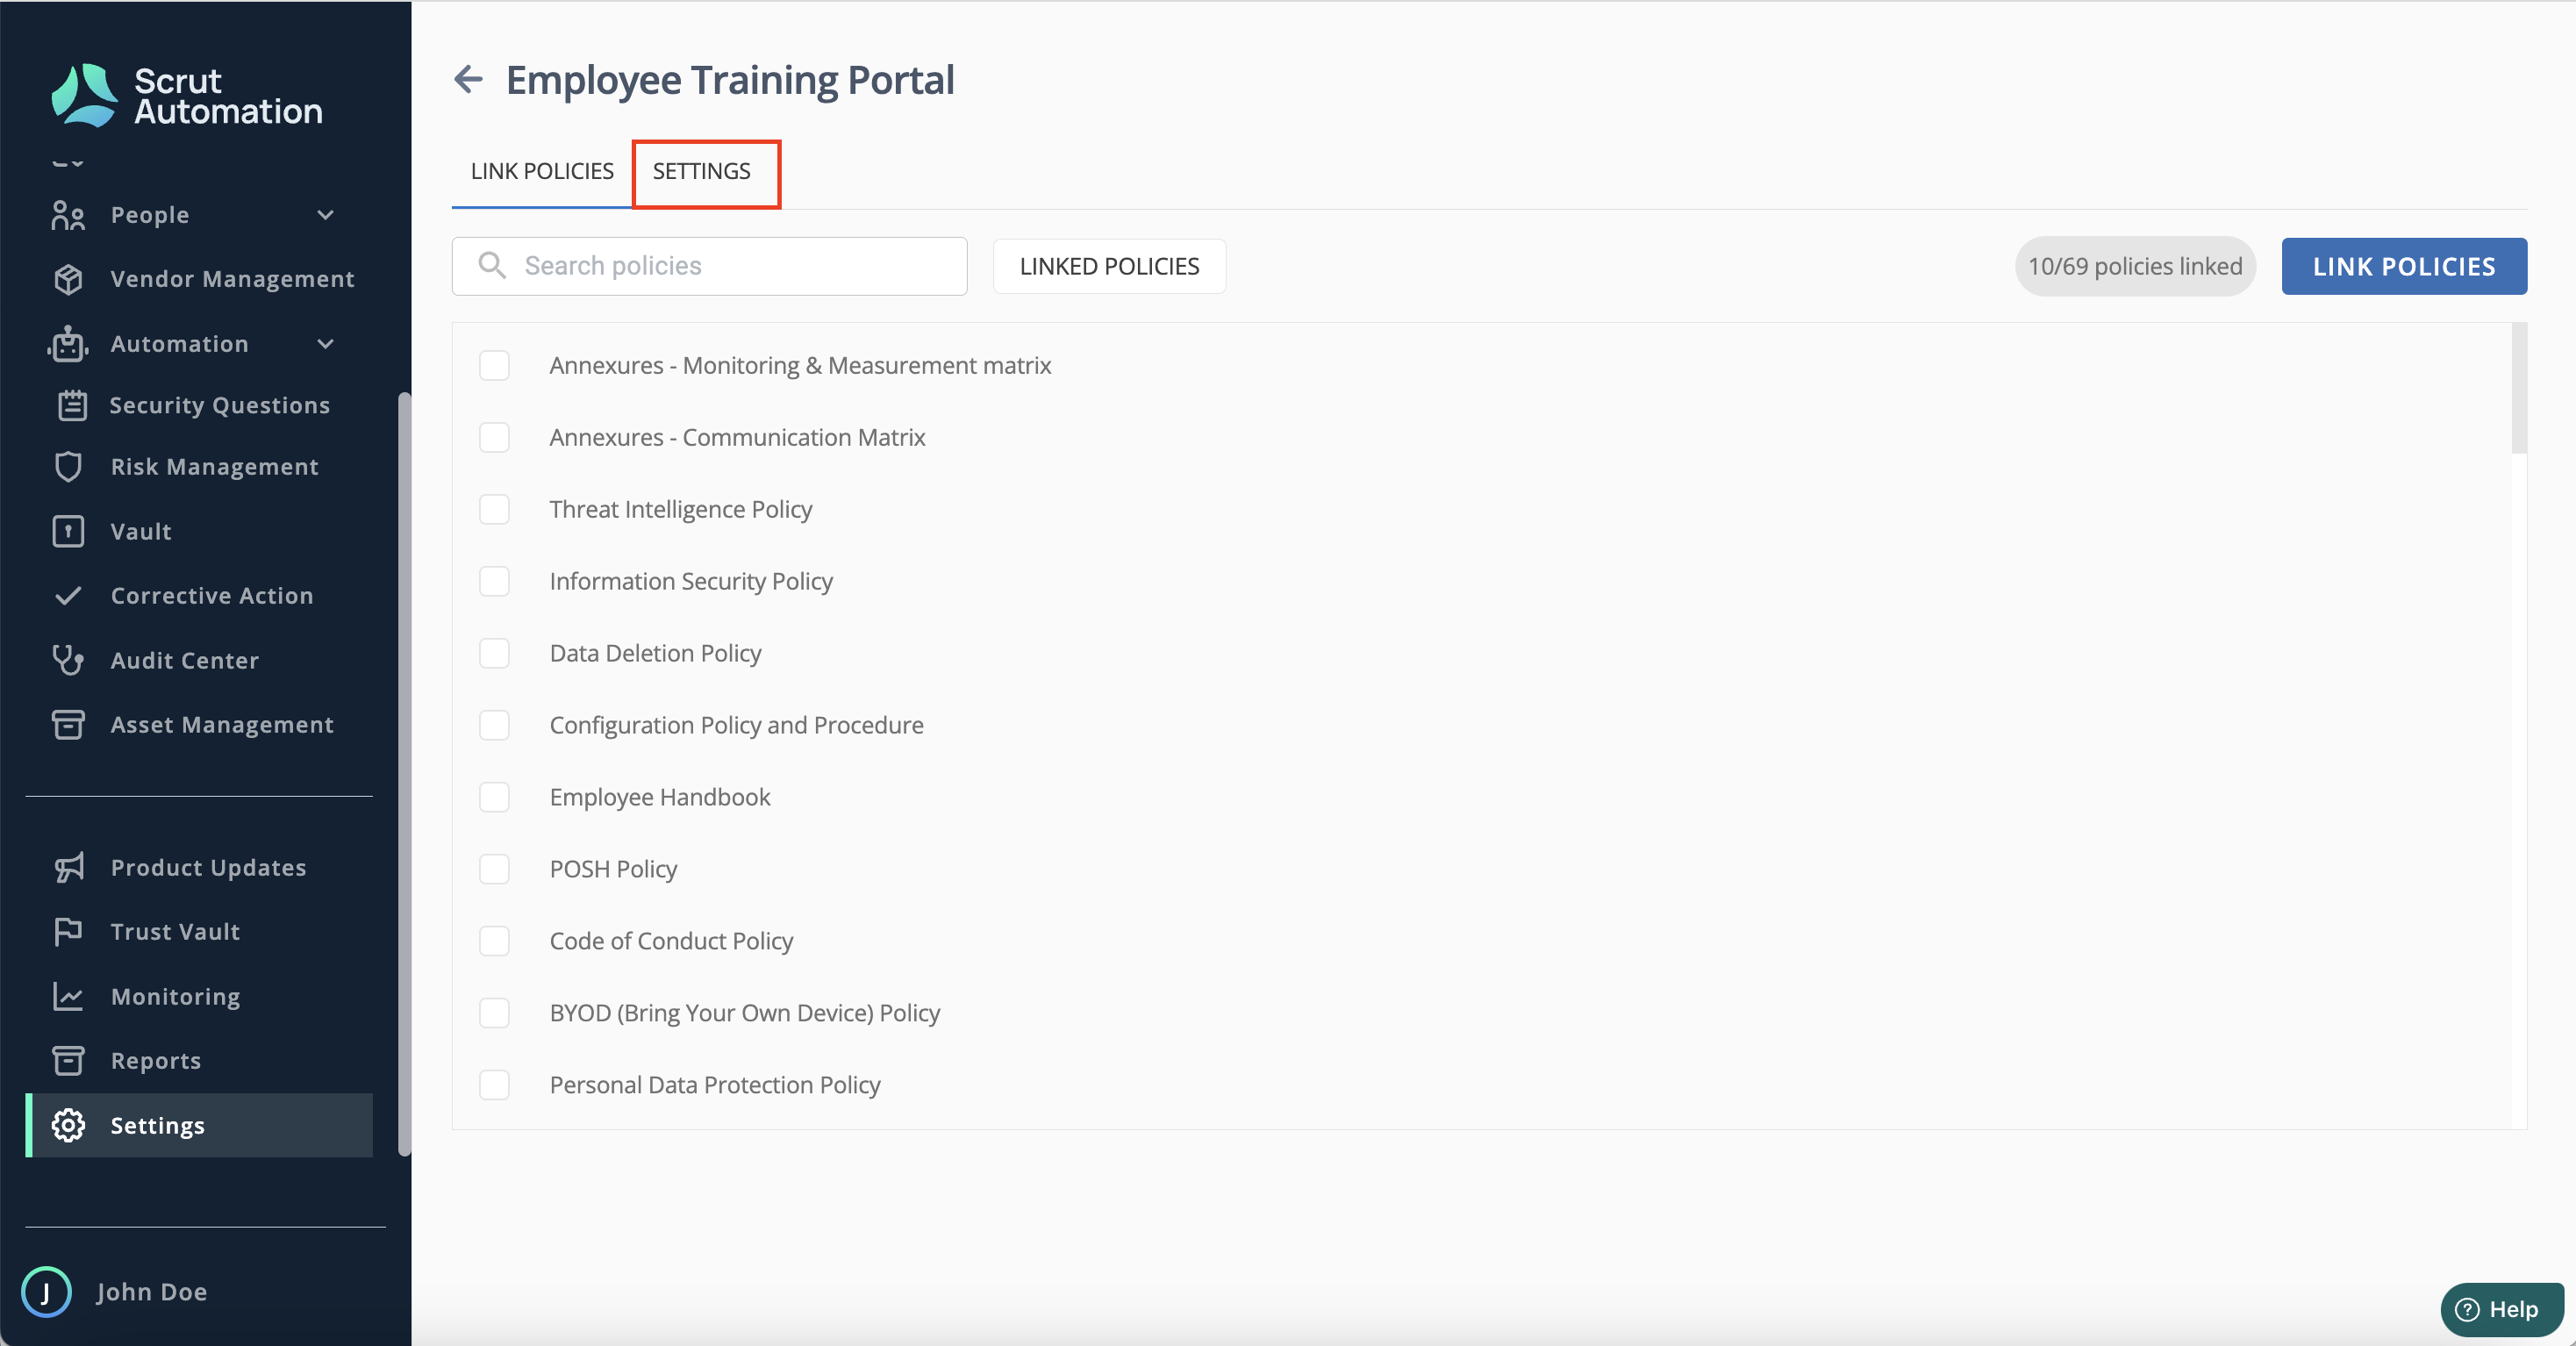This screenshot has height=1346, width=2576.
Task: Switch to the LINK POLICIES tab
Action: click(542, 171)
